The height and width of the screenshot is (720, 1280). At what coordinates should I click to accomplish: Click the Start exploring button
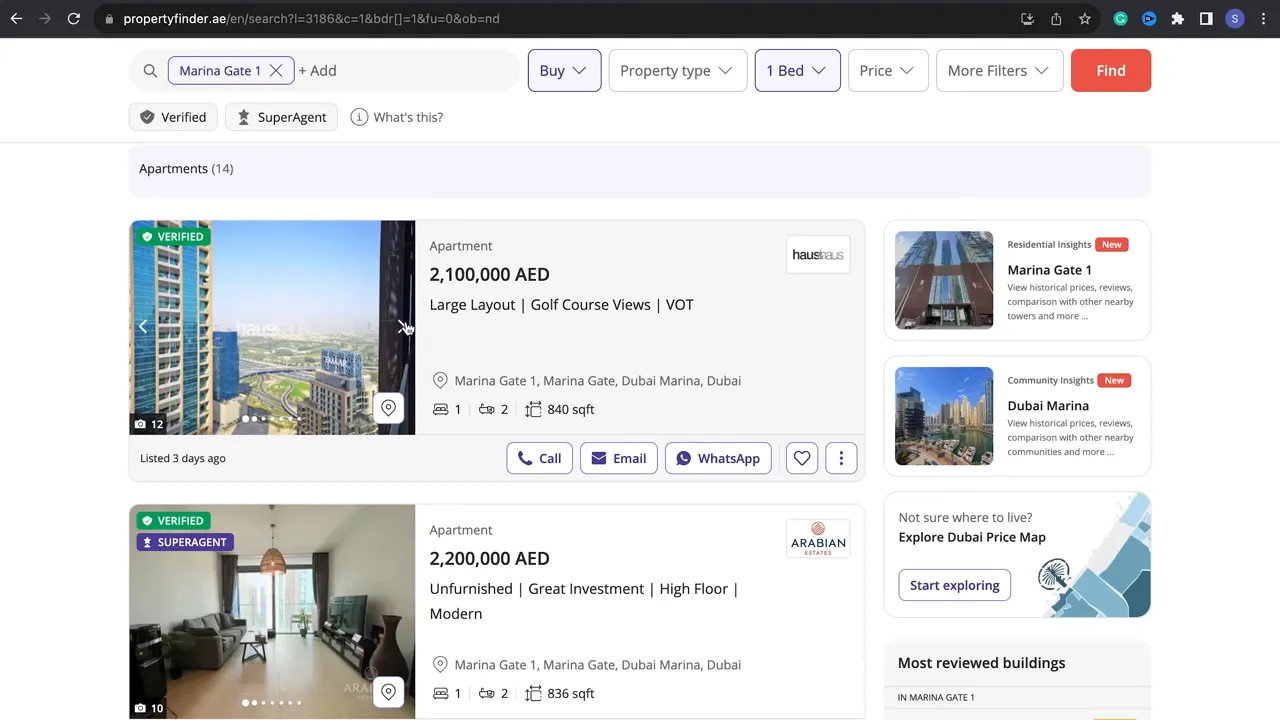click(954, 585)
